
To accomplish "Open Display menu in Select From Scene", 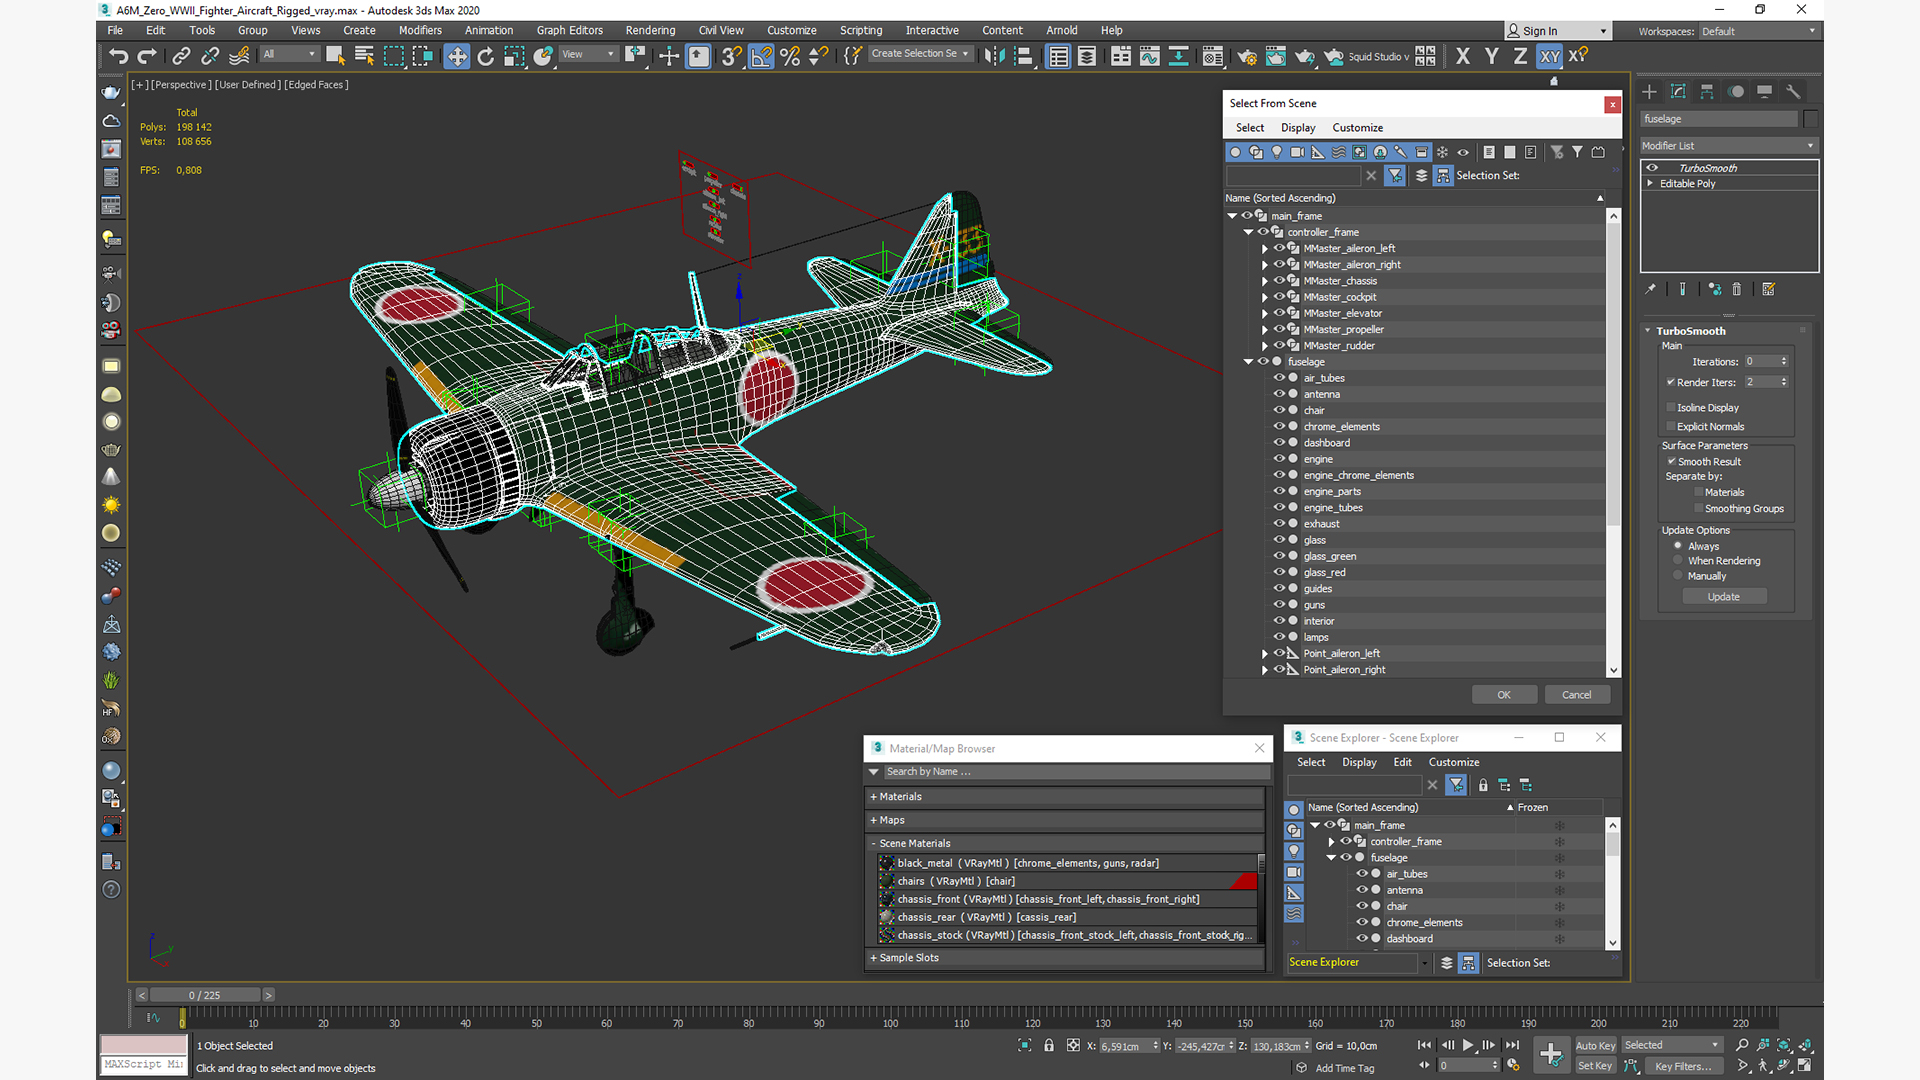I will pyautogui.click(x=1298, y=127).
